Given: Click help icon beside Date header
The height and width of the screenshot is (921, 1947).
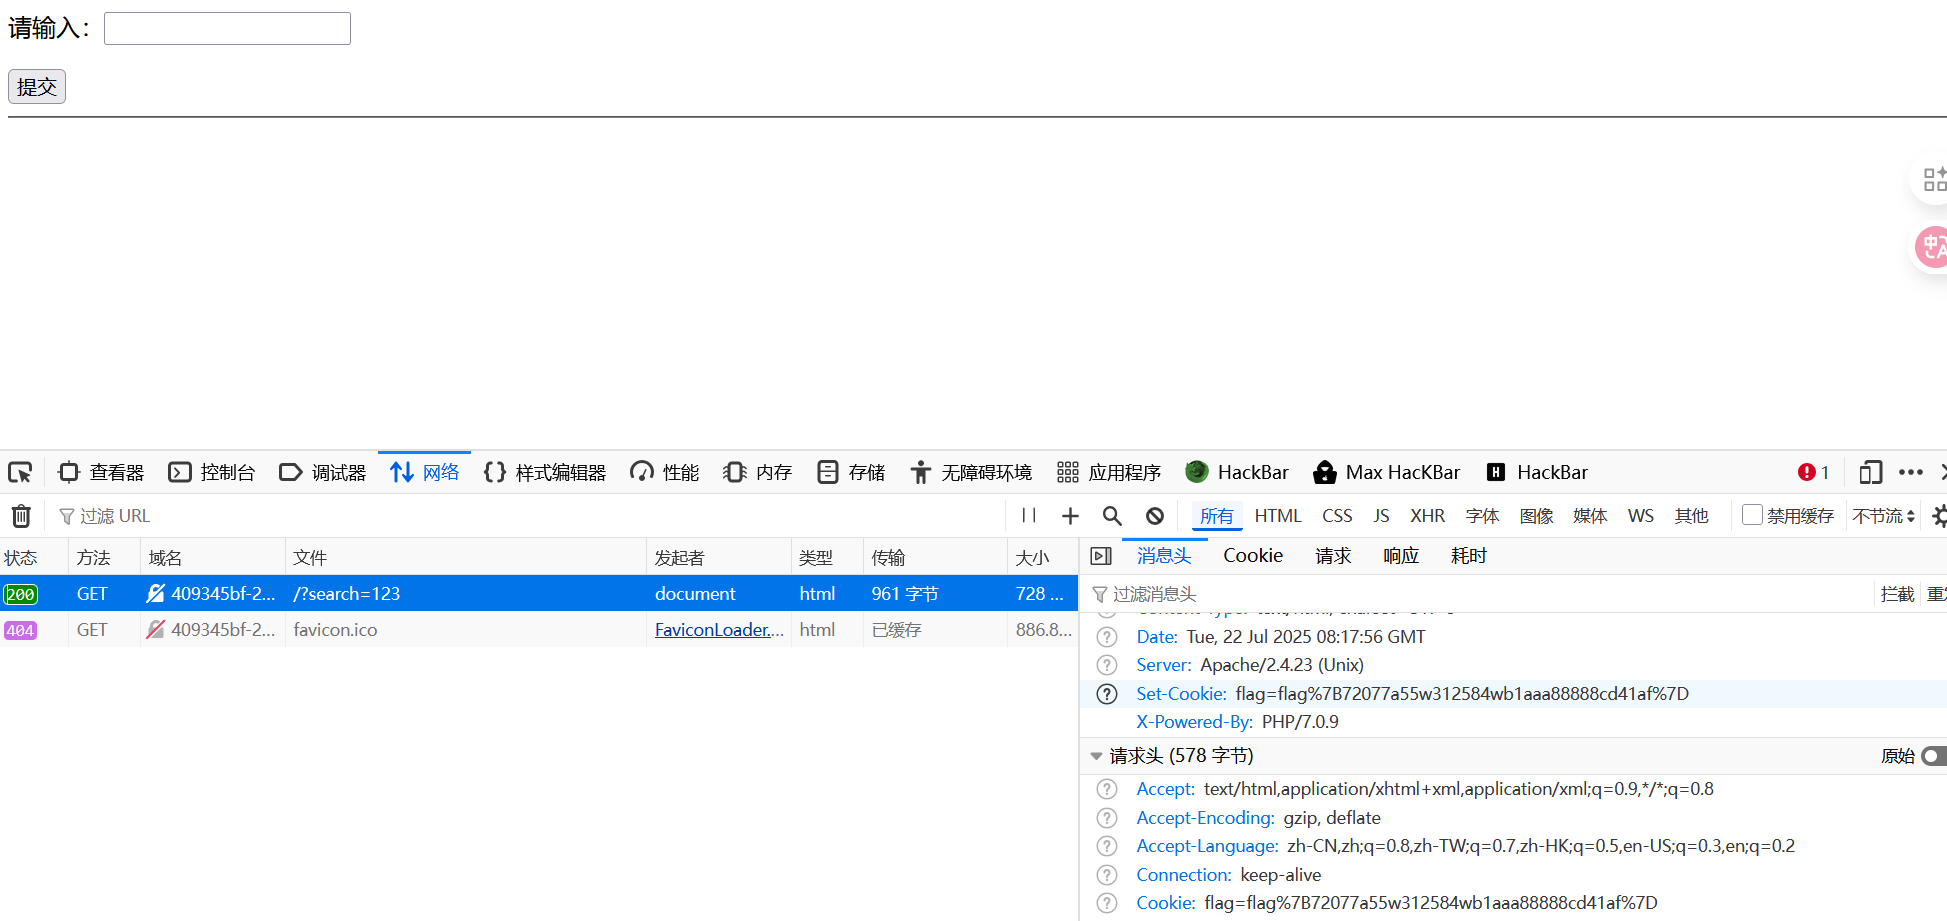Looking at the screenshot, I should pos(1107,637).
